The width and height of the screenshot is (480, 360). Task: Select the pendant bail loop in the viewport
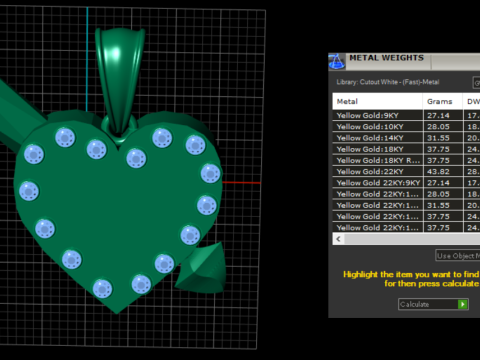[120, 80]
